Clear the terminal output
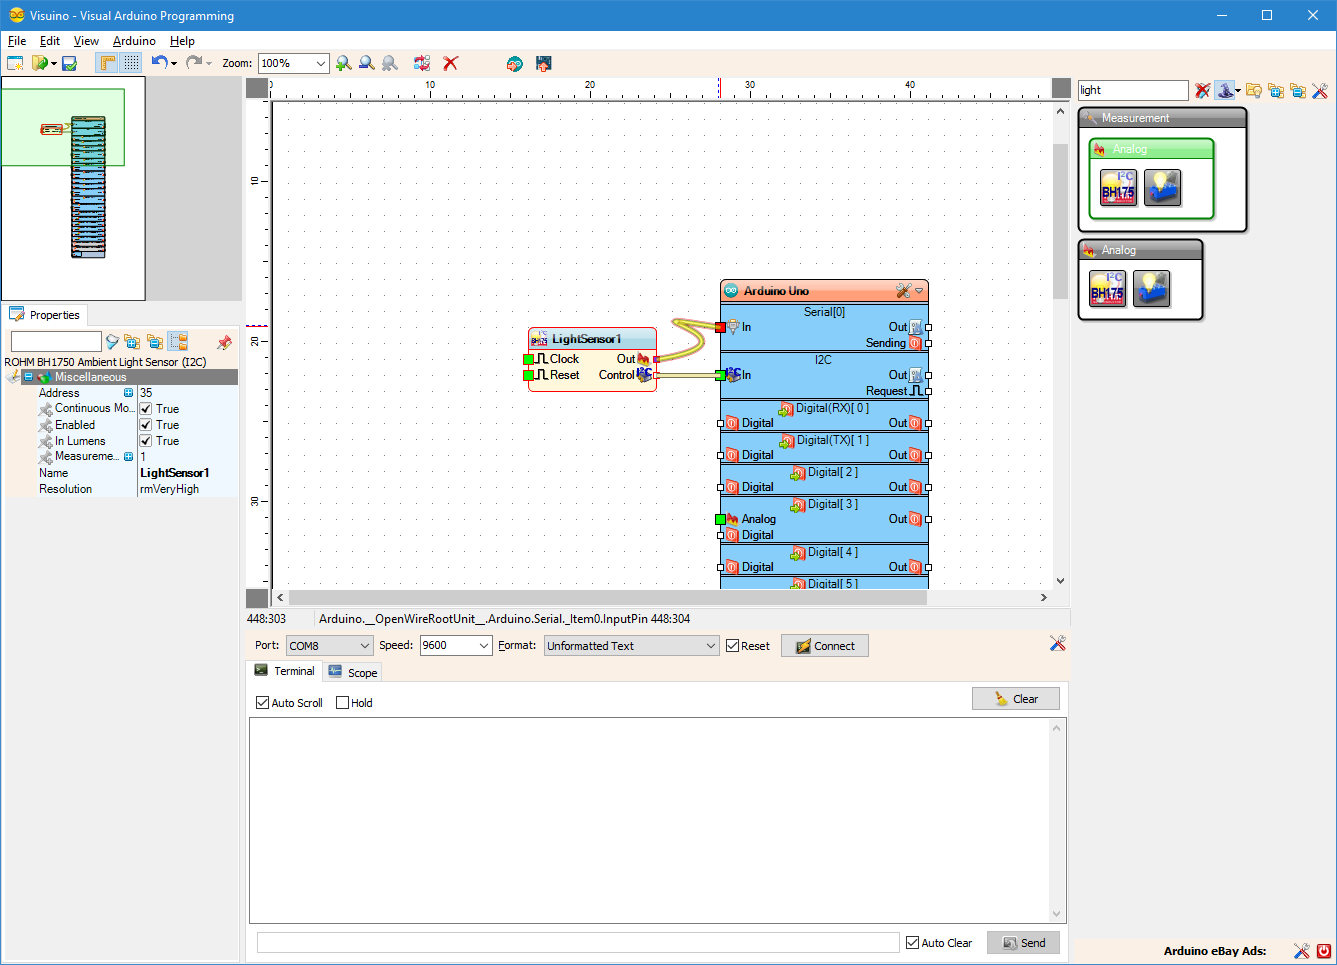Viewport: 1337px width, 965px height. 1016,698
